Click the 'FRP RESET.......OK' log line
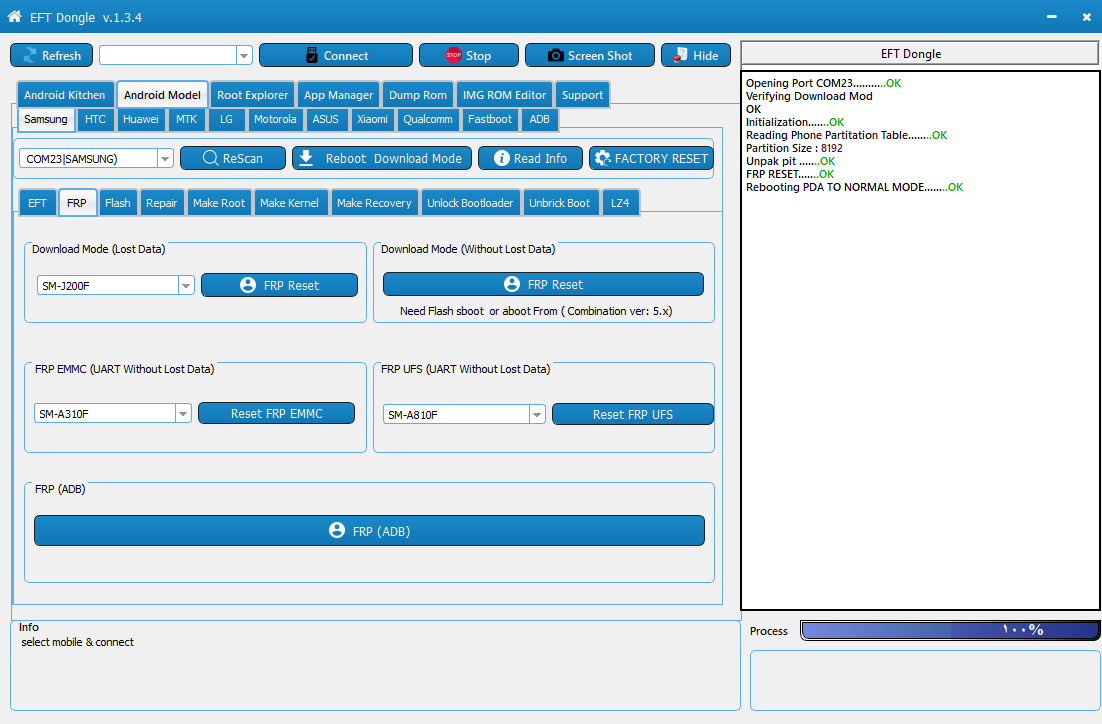 [790, 174]
